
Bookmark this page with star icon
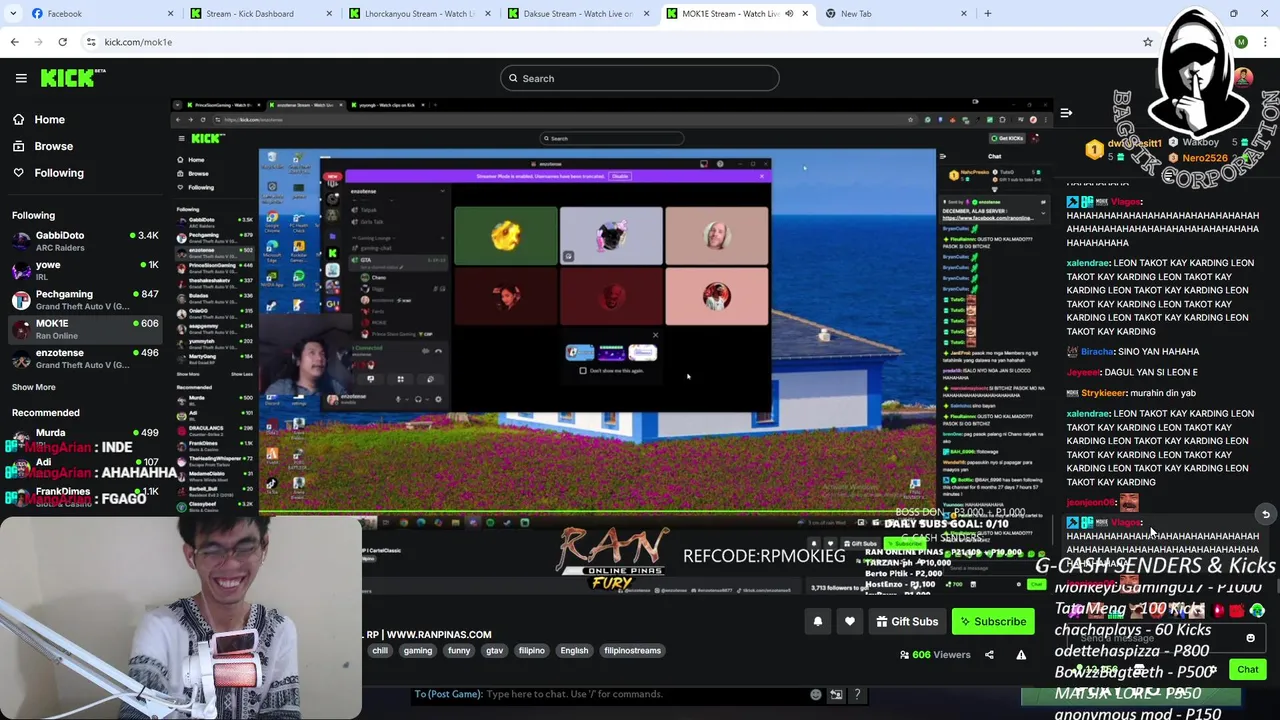[1148, 42]
